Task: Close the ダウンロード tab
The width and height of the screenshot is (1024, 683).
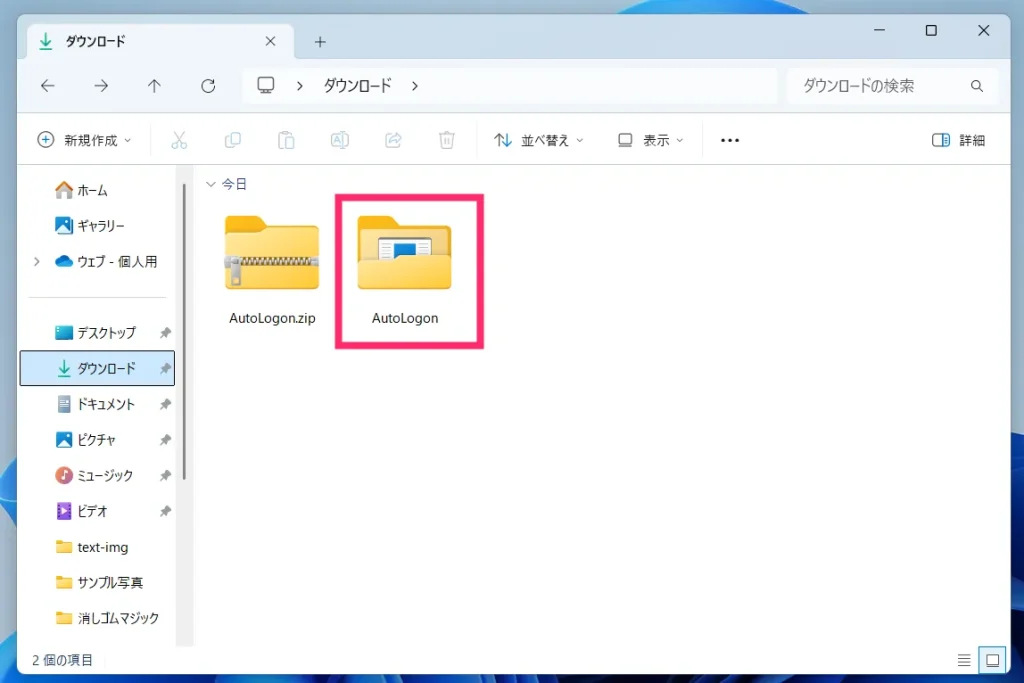Action: coord(270,41)
